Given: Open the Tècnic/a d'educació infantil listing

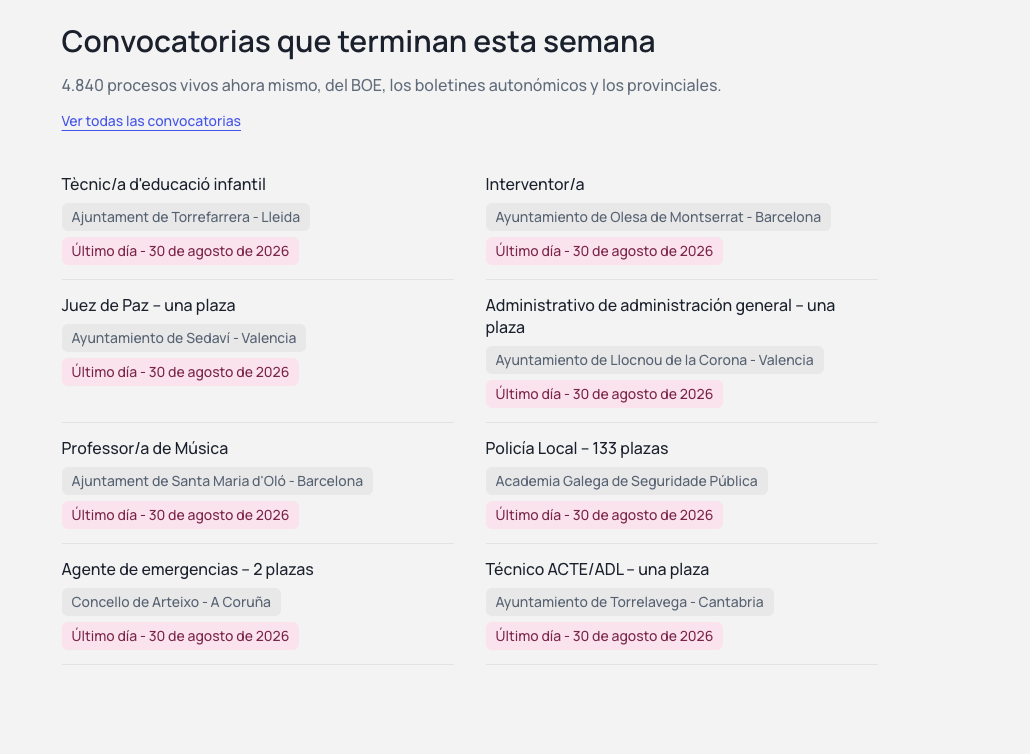Looking at the screenshot, I should 164,185.
